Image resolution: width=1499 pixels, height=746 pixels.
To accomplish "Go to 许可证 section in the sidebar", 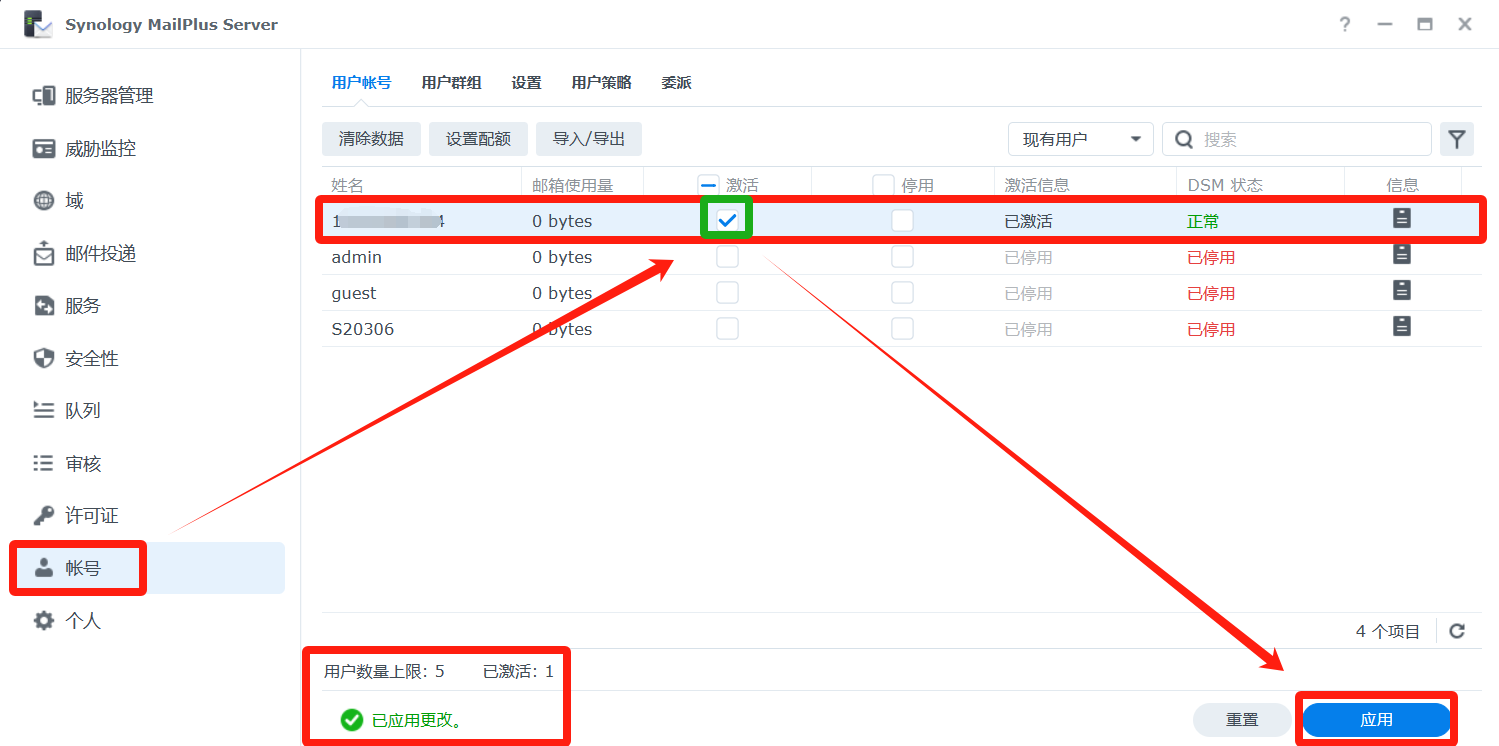I will (x=92, y=516).
